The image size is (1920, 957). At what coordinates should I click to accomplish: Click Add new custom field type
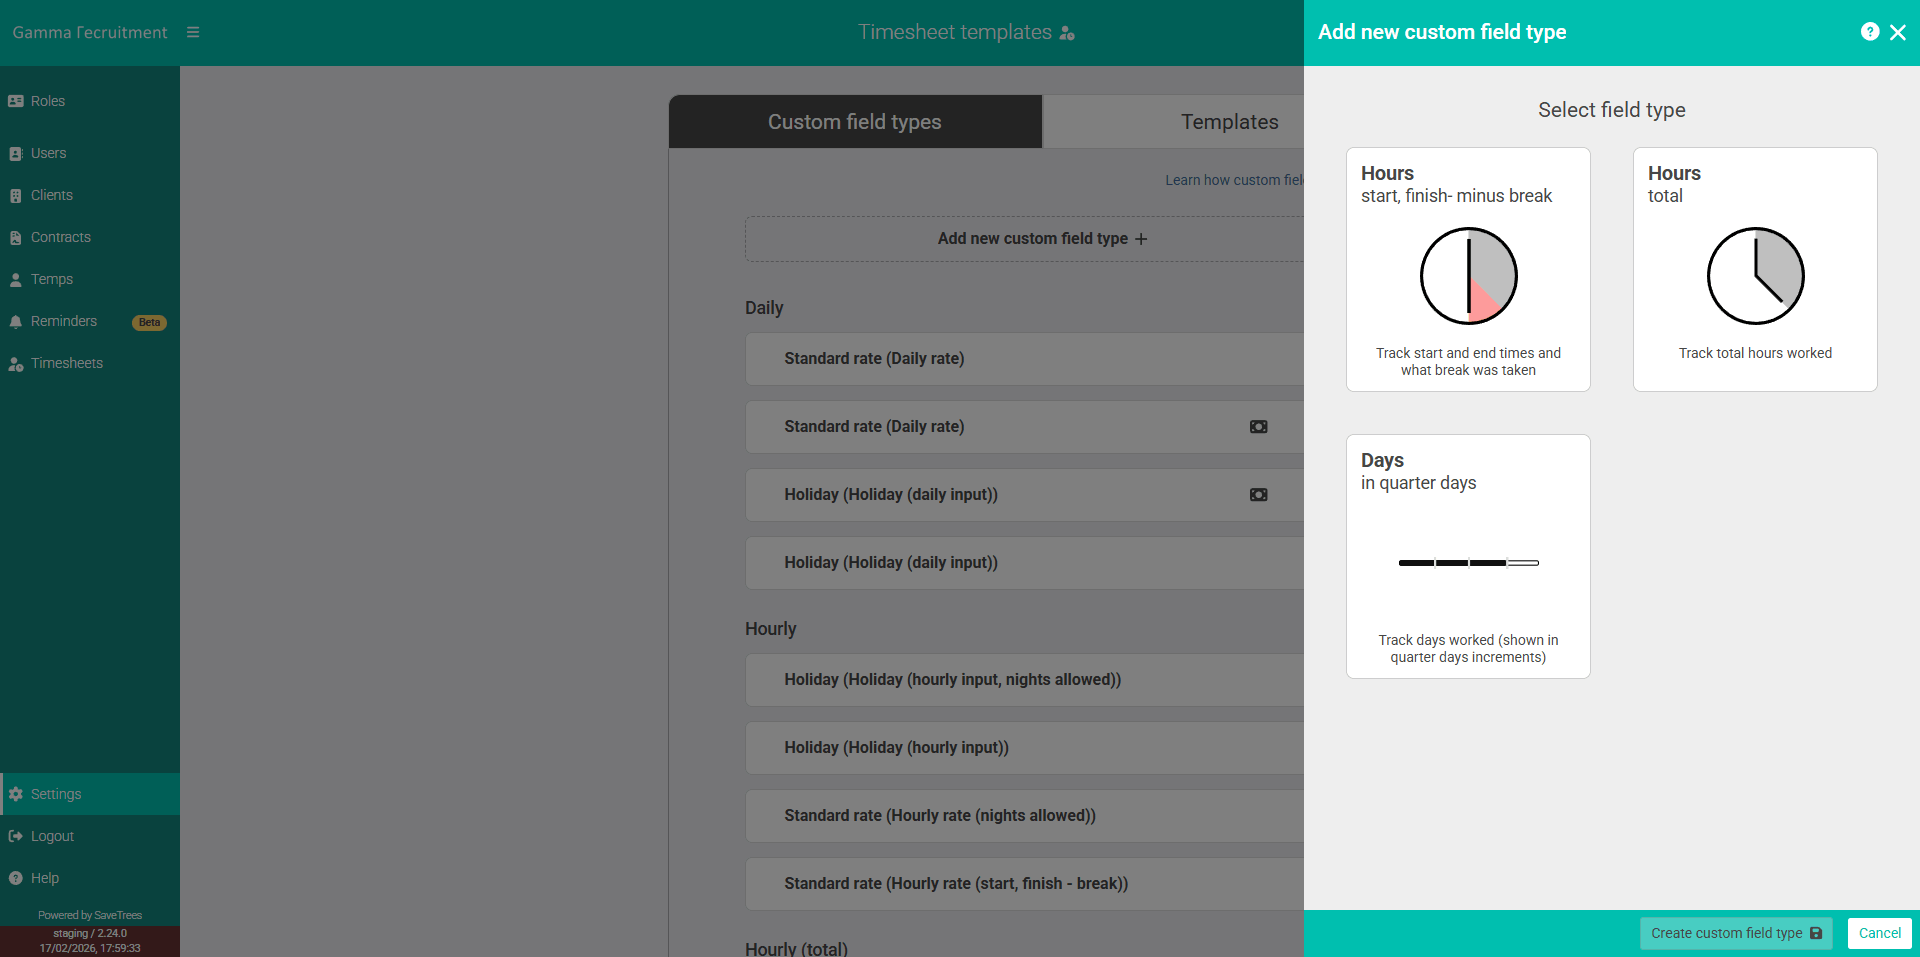click(x=1040, y=239)
